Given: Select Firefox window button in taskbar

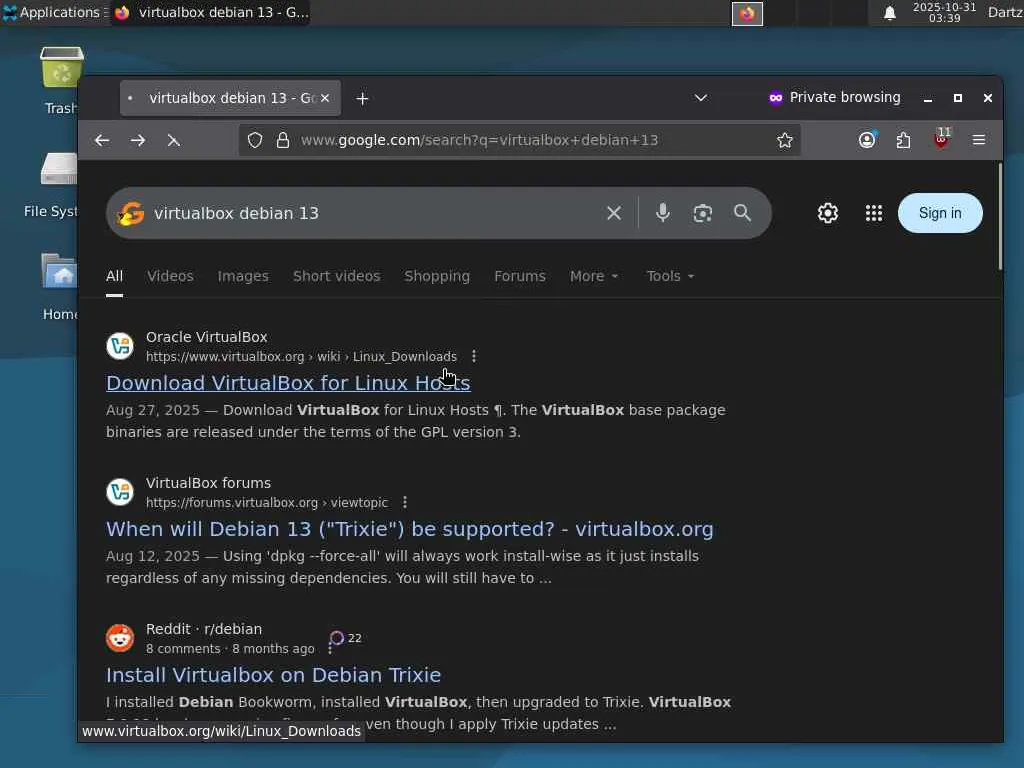Looking at the screenshot, I should 211,12.
